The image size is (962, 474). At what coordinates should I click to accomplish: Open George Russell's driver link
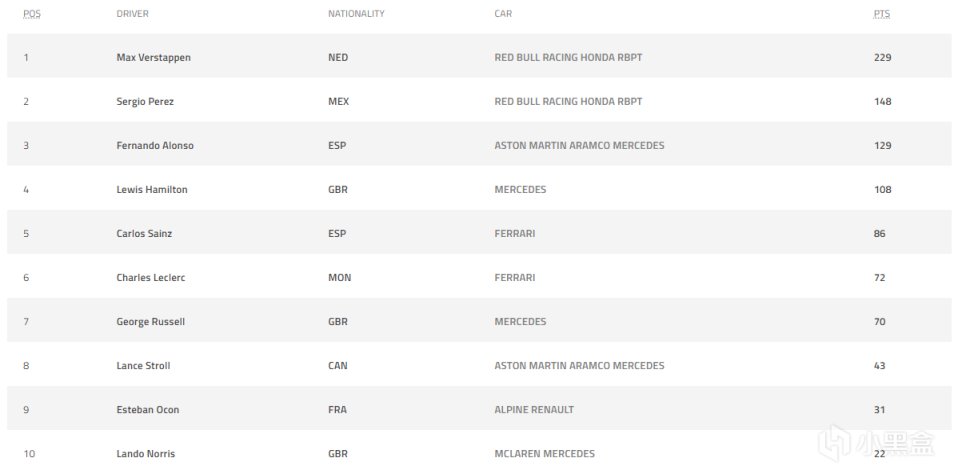coord(150,321)
